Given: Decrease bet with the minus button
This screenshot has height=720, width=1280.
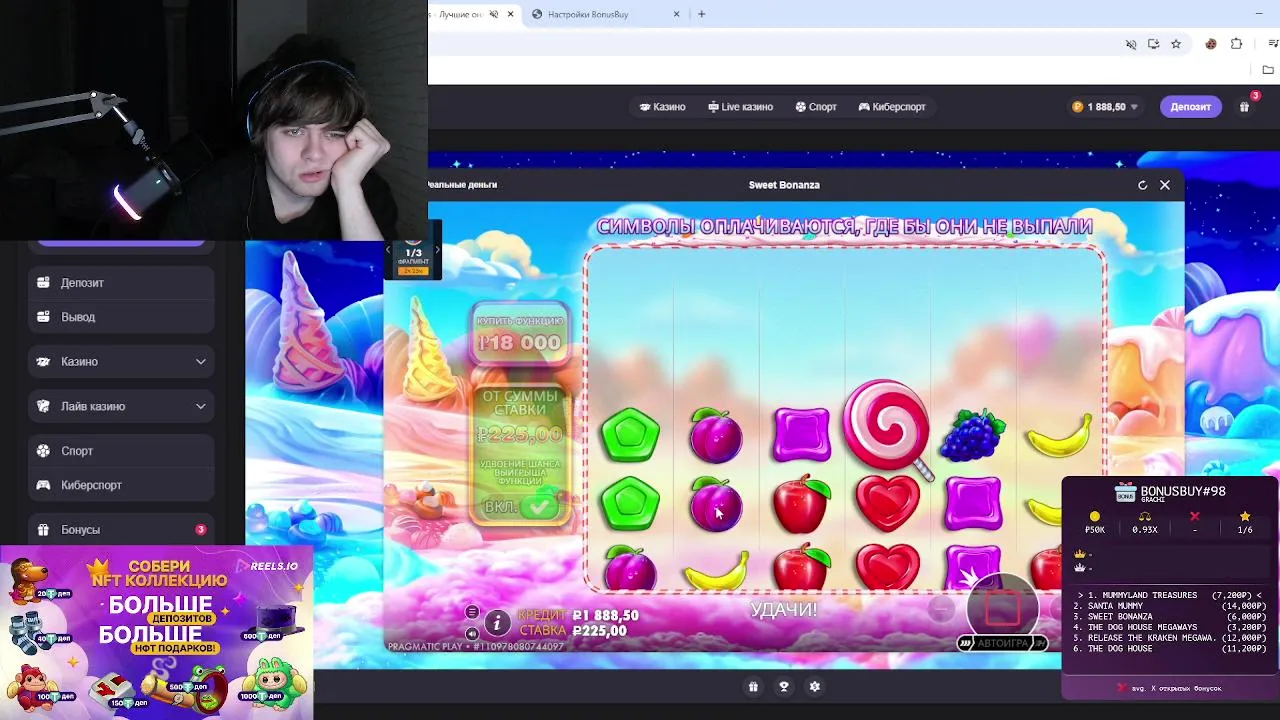Looking at the screenshot, I should [941, 609].
